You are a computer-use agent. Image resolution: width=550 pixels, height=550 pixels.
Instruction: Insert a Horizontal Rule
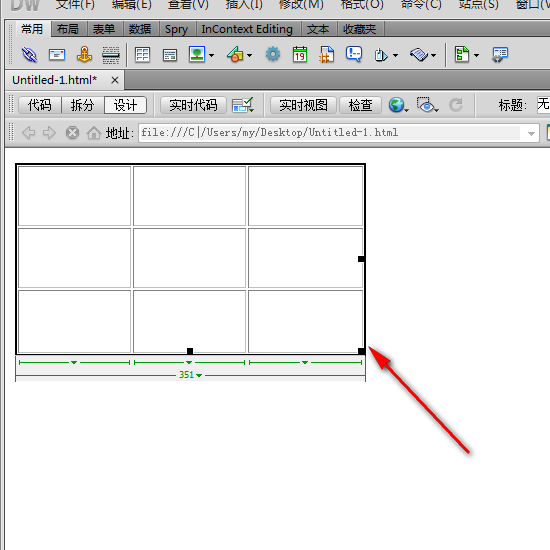(111, 55)
